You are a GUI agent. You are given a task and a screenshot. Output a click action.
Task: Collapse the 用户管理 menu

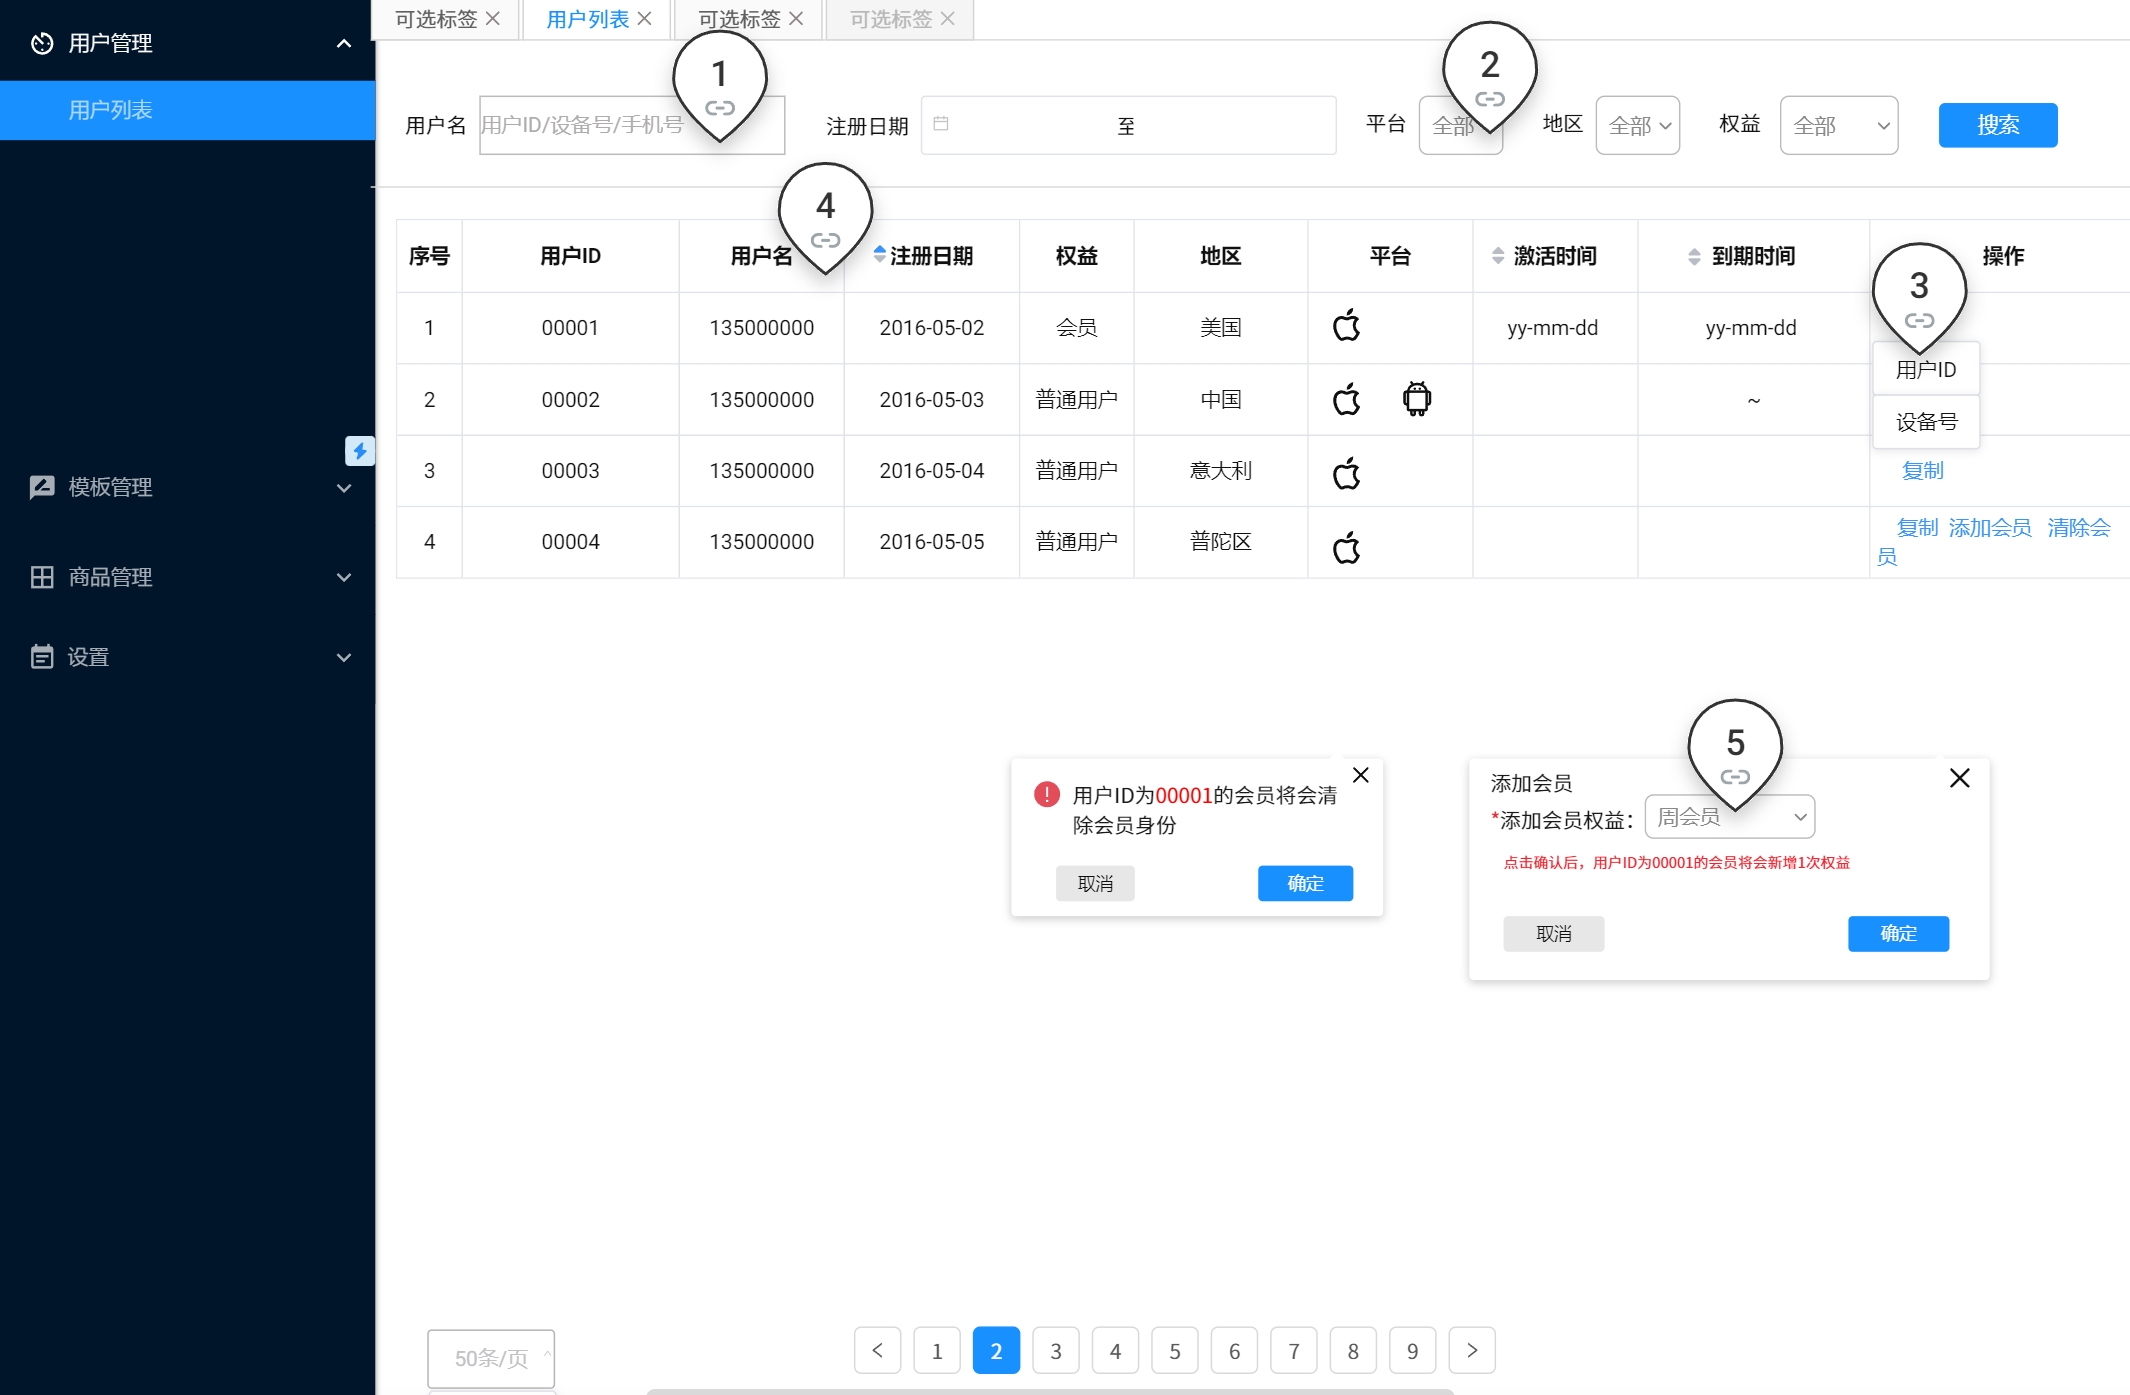click(x=344, y=43)
